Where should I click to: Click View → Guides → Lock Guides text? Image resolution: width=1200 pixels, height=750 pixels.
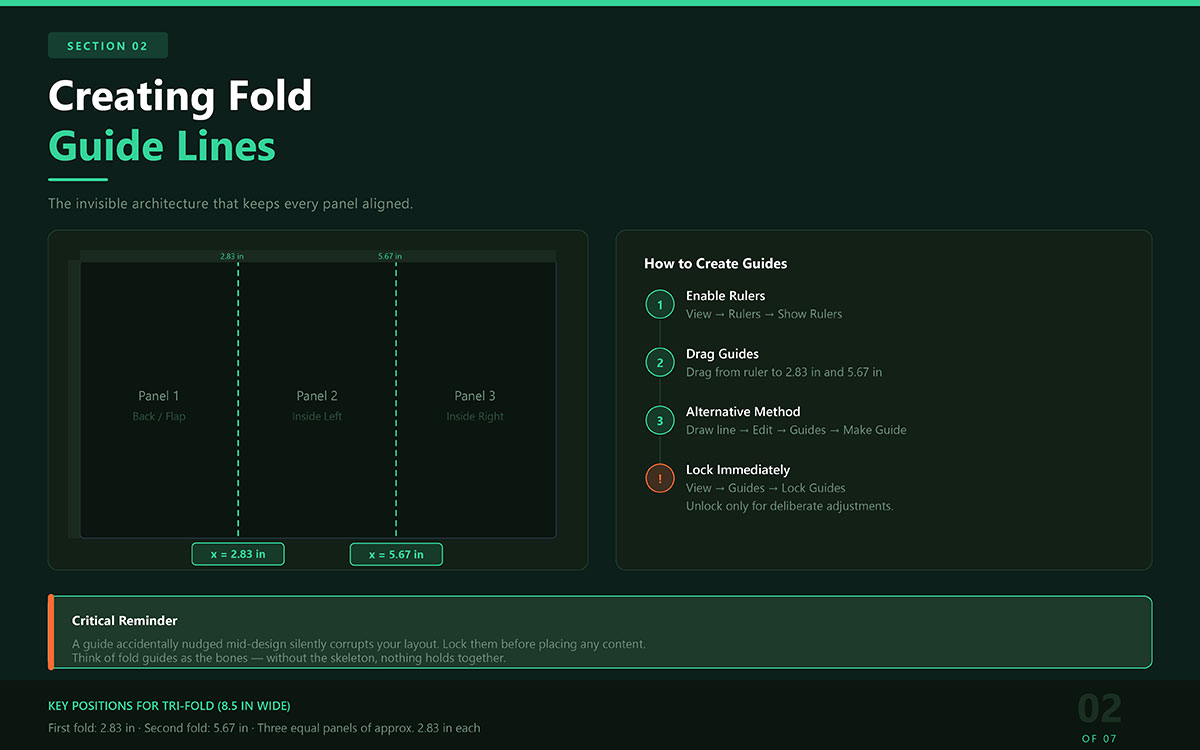[x=766, y=488]
